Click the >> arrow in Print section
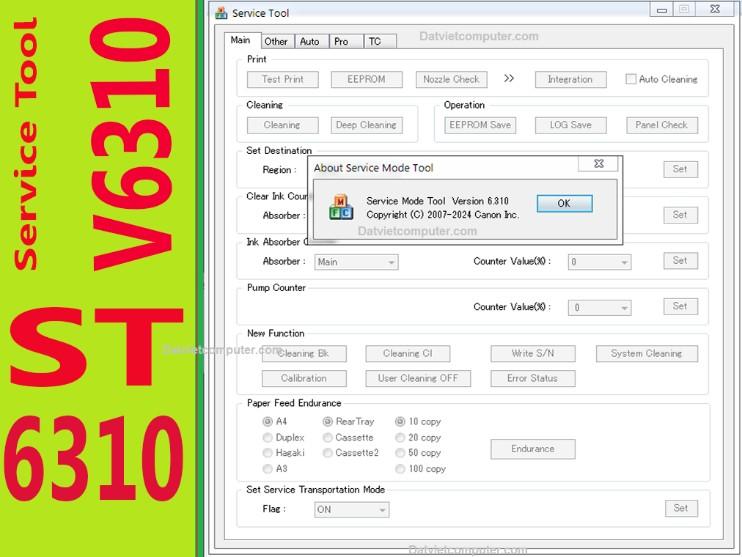Screen dimensions: 742x557 509,78
